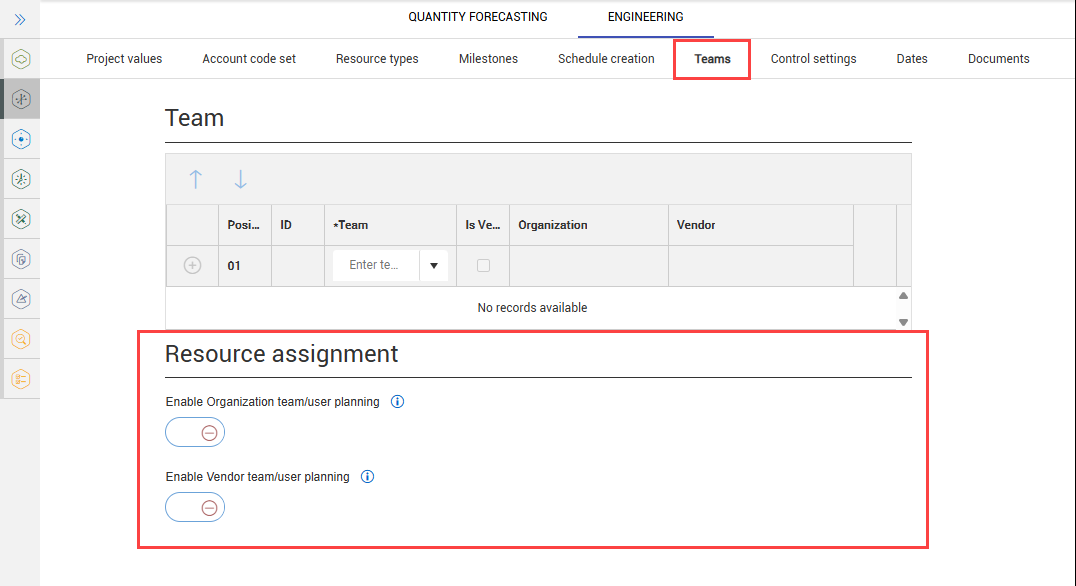Viewport: 1076px width, 586px height.
Task: Check the Is Vendor checkbox in row 01
Action: [x=483, y=266]
